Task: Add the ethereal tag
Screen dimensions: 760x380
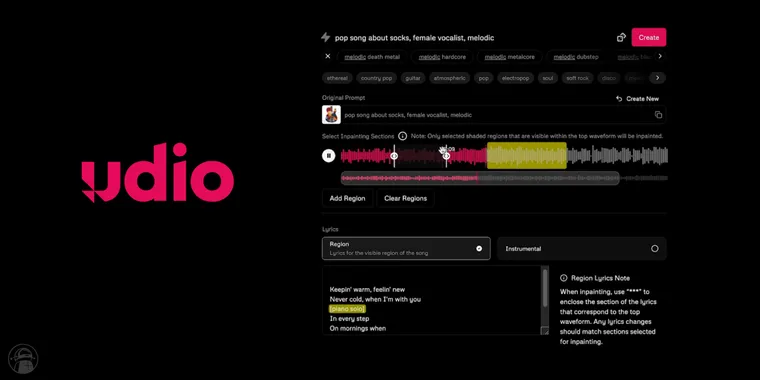Action: pos(337,78)
